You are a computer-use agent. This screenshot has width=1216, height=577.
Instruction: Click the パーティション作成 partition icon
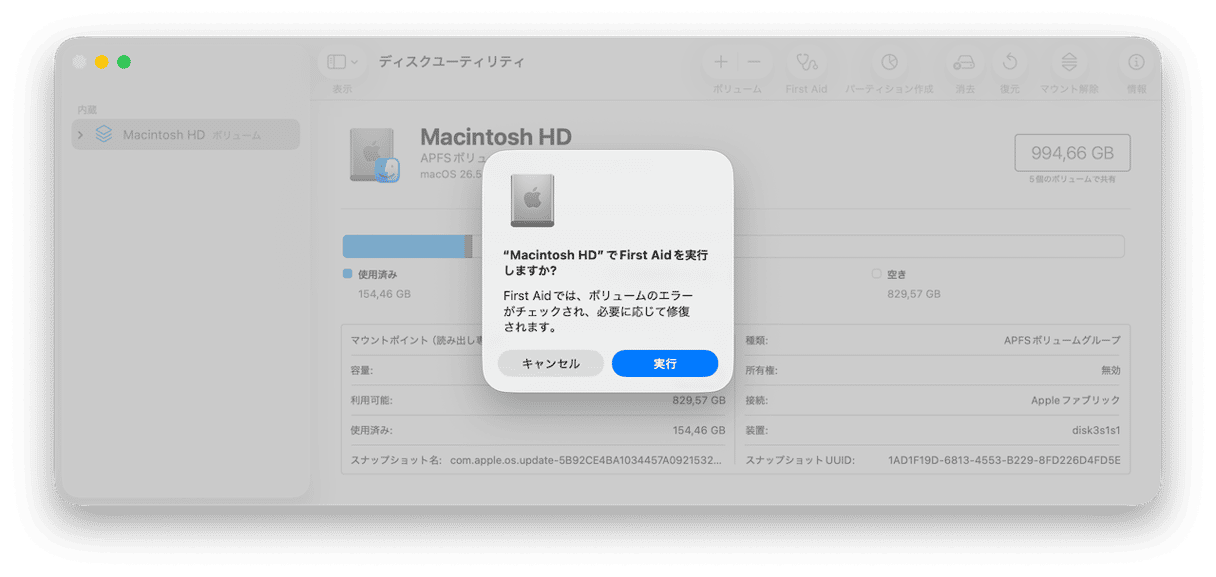point(889,62)
